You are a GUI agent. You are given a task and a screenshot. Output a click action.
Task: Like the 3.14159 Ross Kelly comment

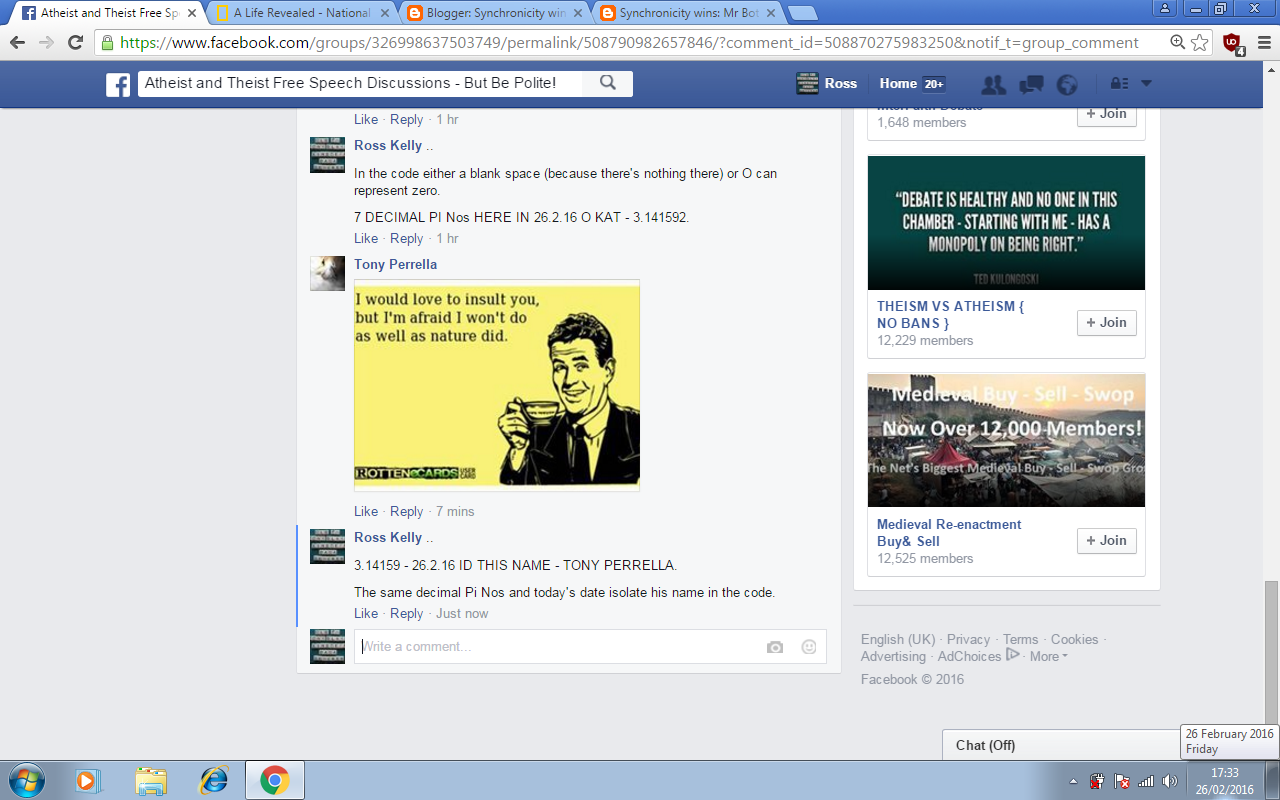point(366,614)
